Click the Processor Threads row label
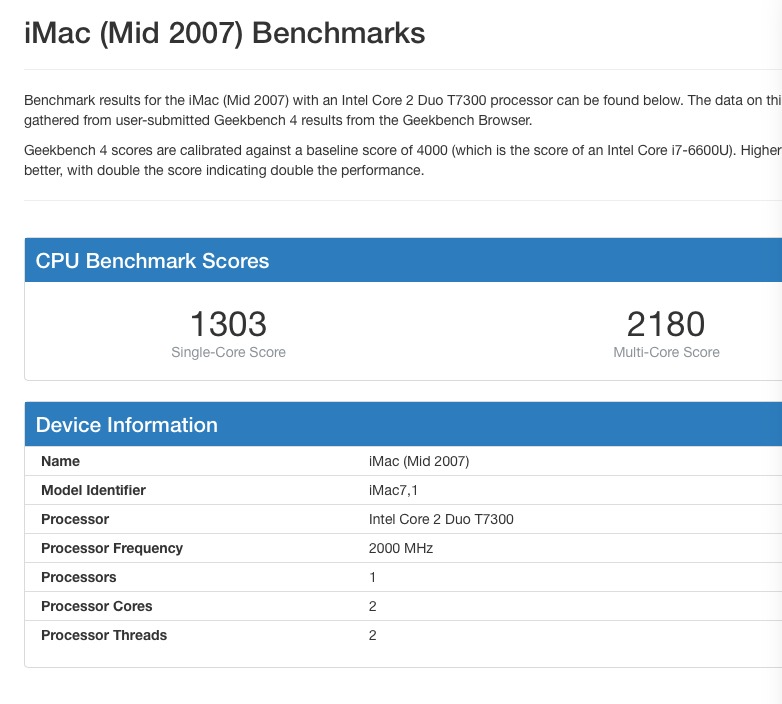This screenshot has height=704, width=782. (x=104, y=635)
